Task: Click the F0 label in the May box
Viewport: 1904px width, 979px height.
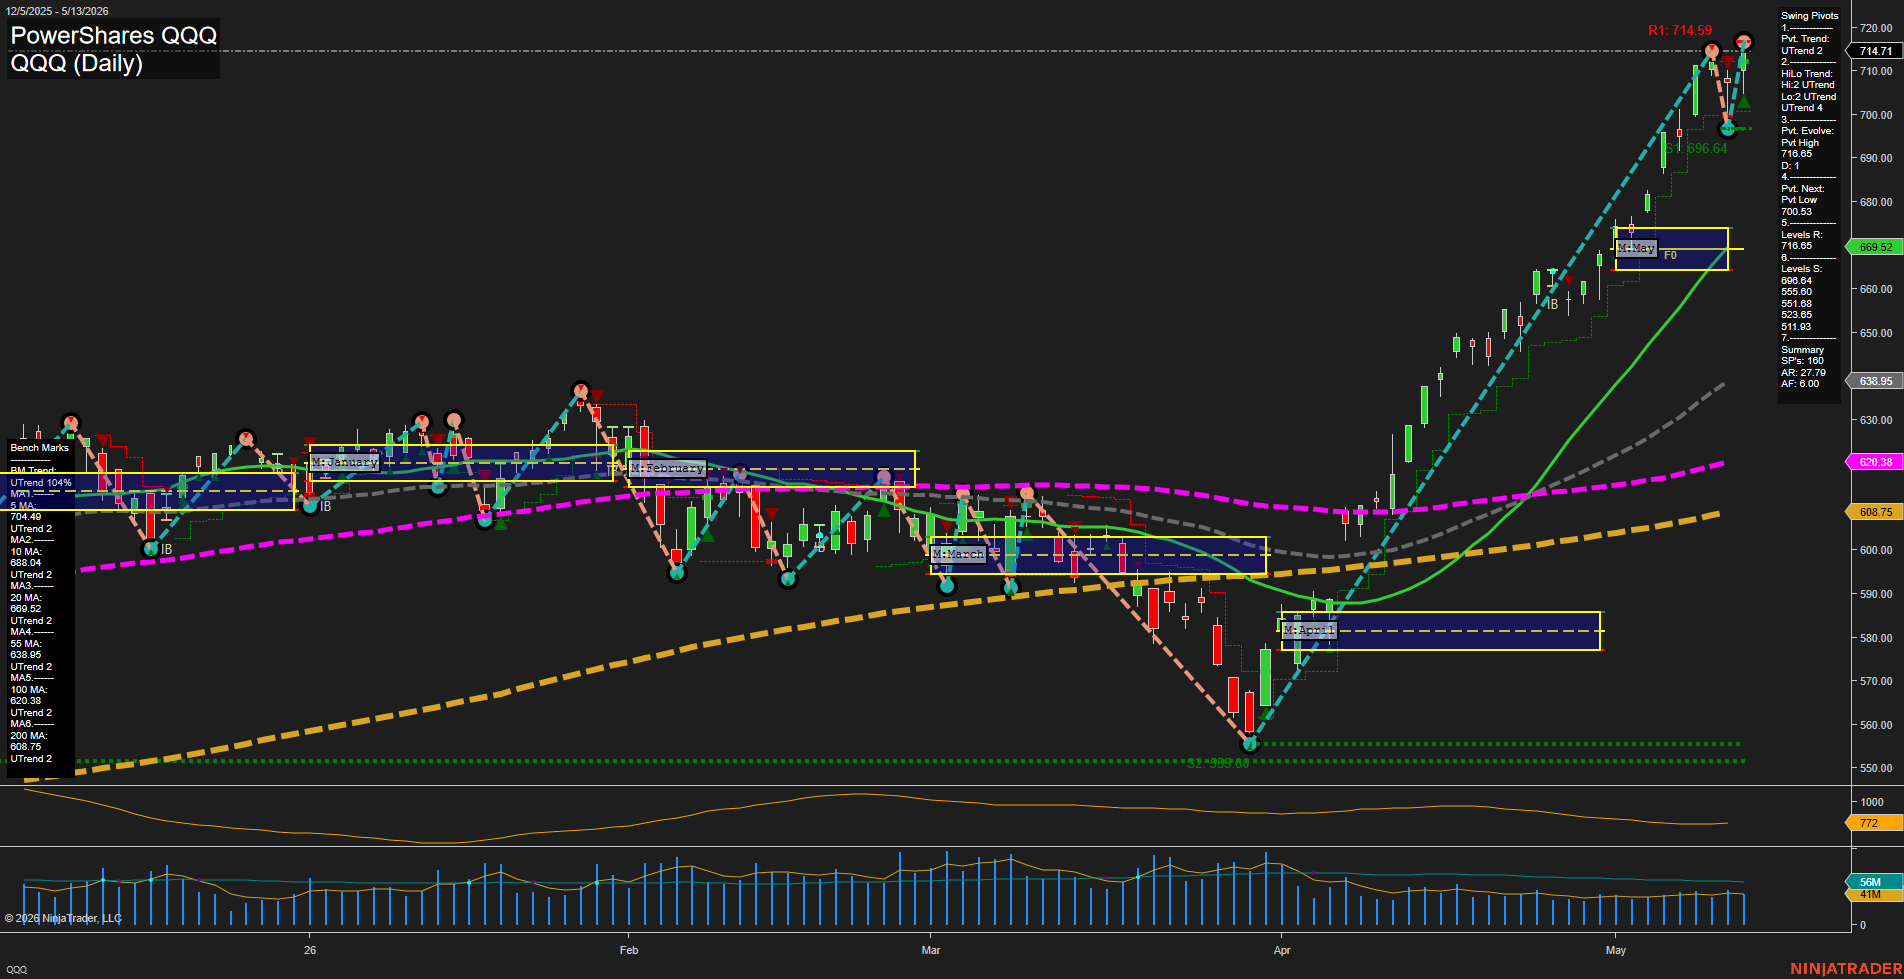Action: [1670, 256]
